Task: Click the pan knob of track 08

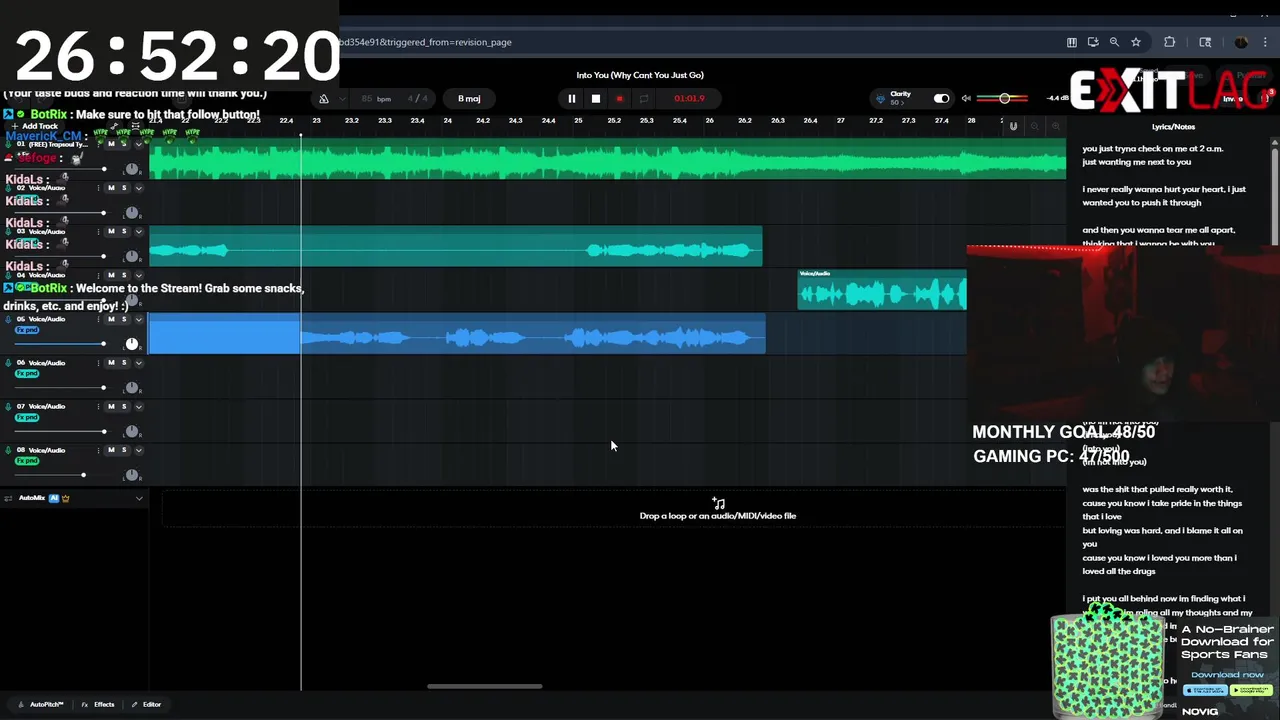Action: 131,475
